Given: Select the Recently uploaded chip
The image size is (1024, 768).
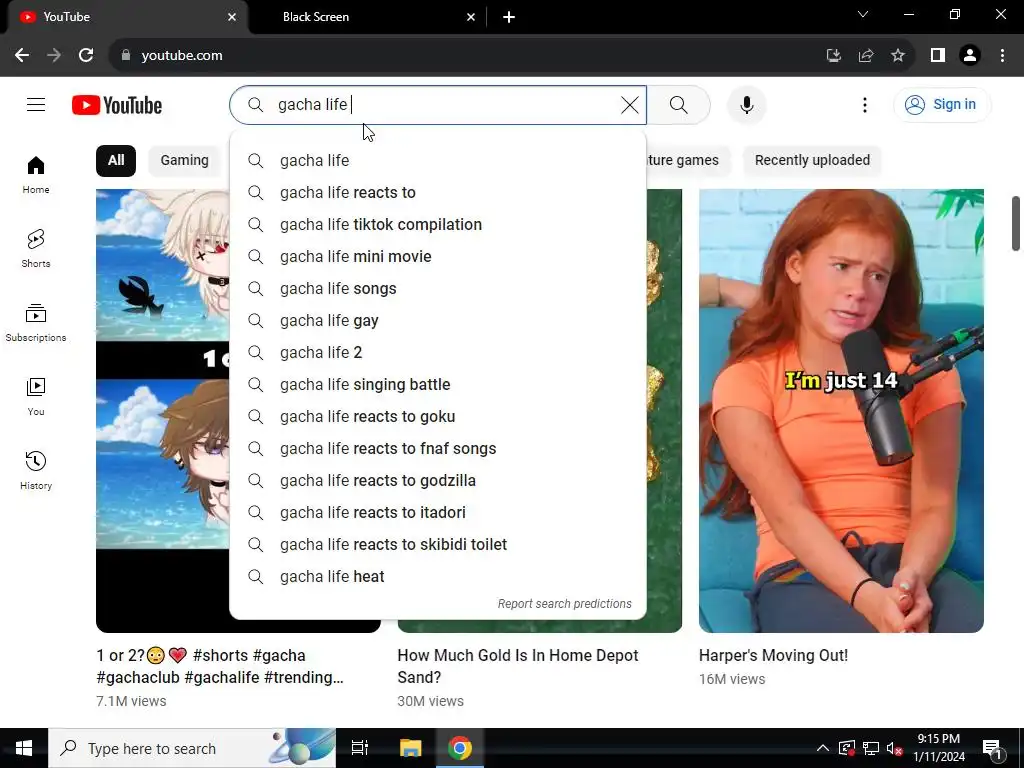Looking at the screenshot, I should point(812,161).
